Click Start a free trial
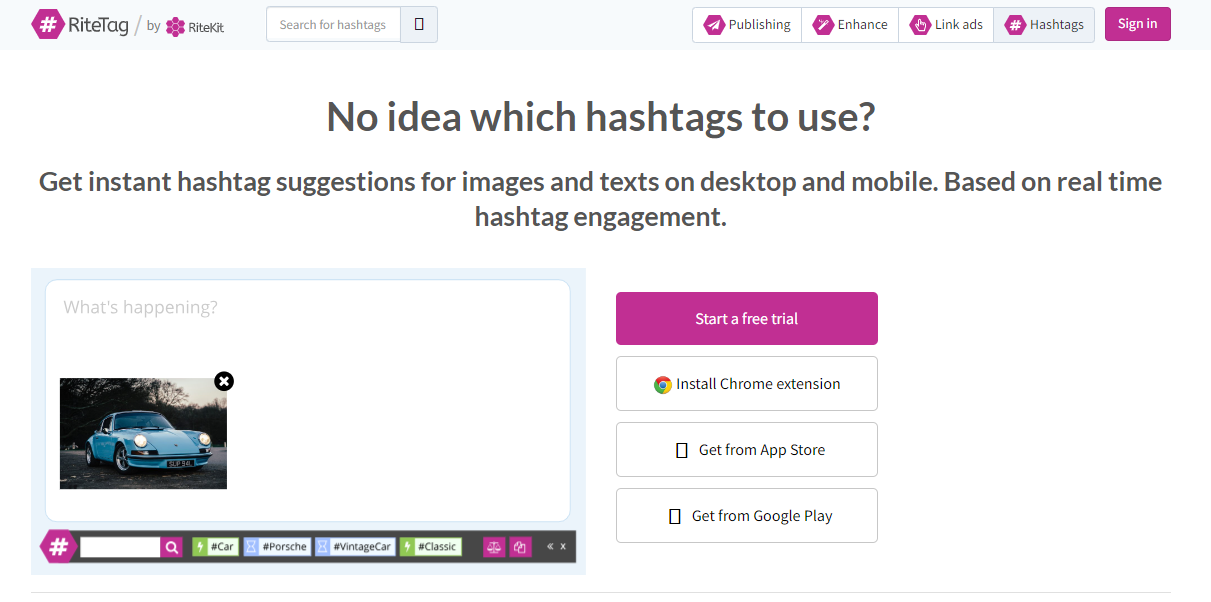This screenshot has height=602, width=1211. coord(746,319)
